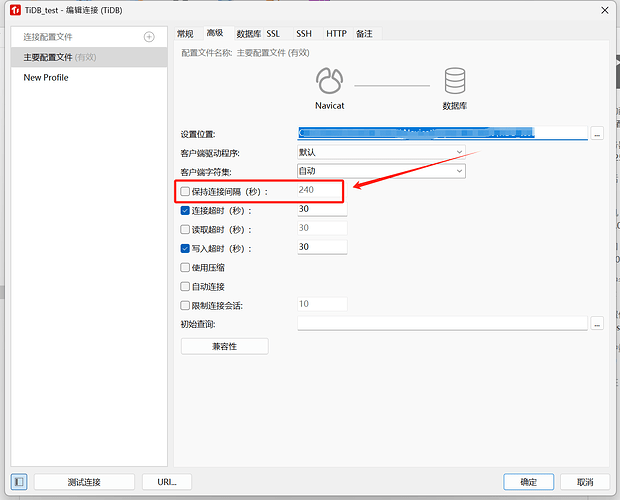
Task: Add a new connection profile with plus icon
Action: pos(149,37)
